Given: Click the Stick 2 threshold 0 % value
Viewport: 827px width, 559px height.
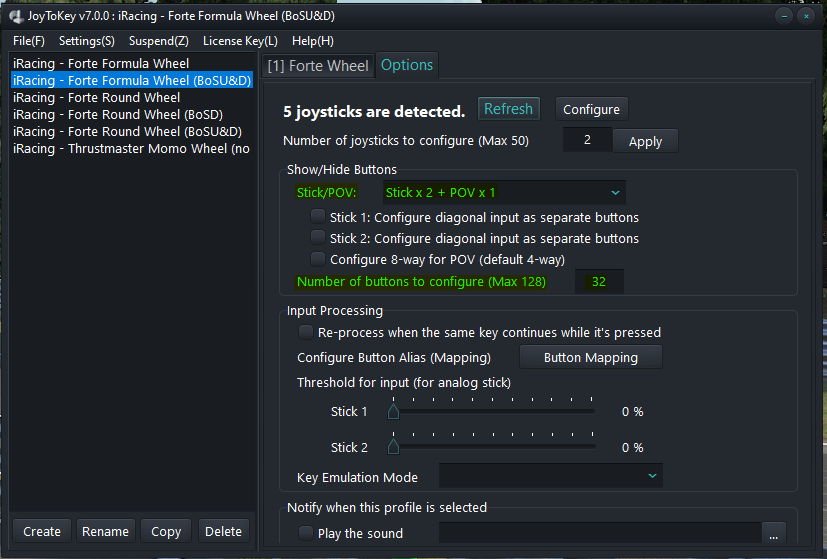Looking at the screenshot, I should coord(632,448).
